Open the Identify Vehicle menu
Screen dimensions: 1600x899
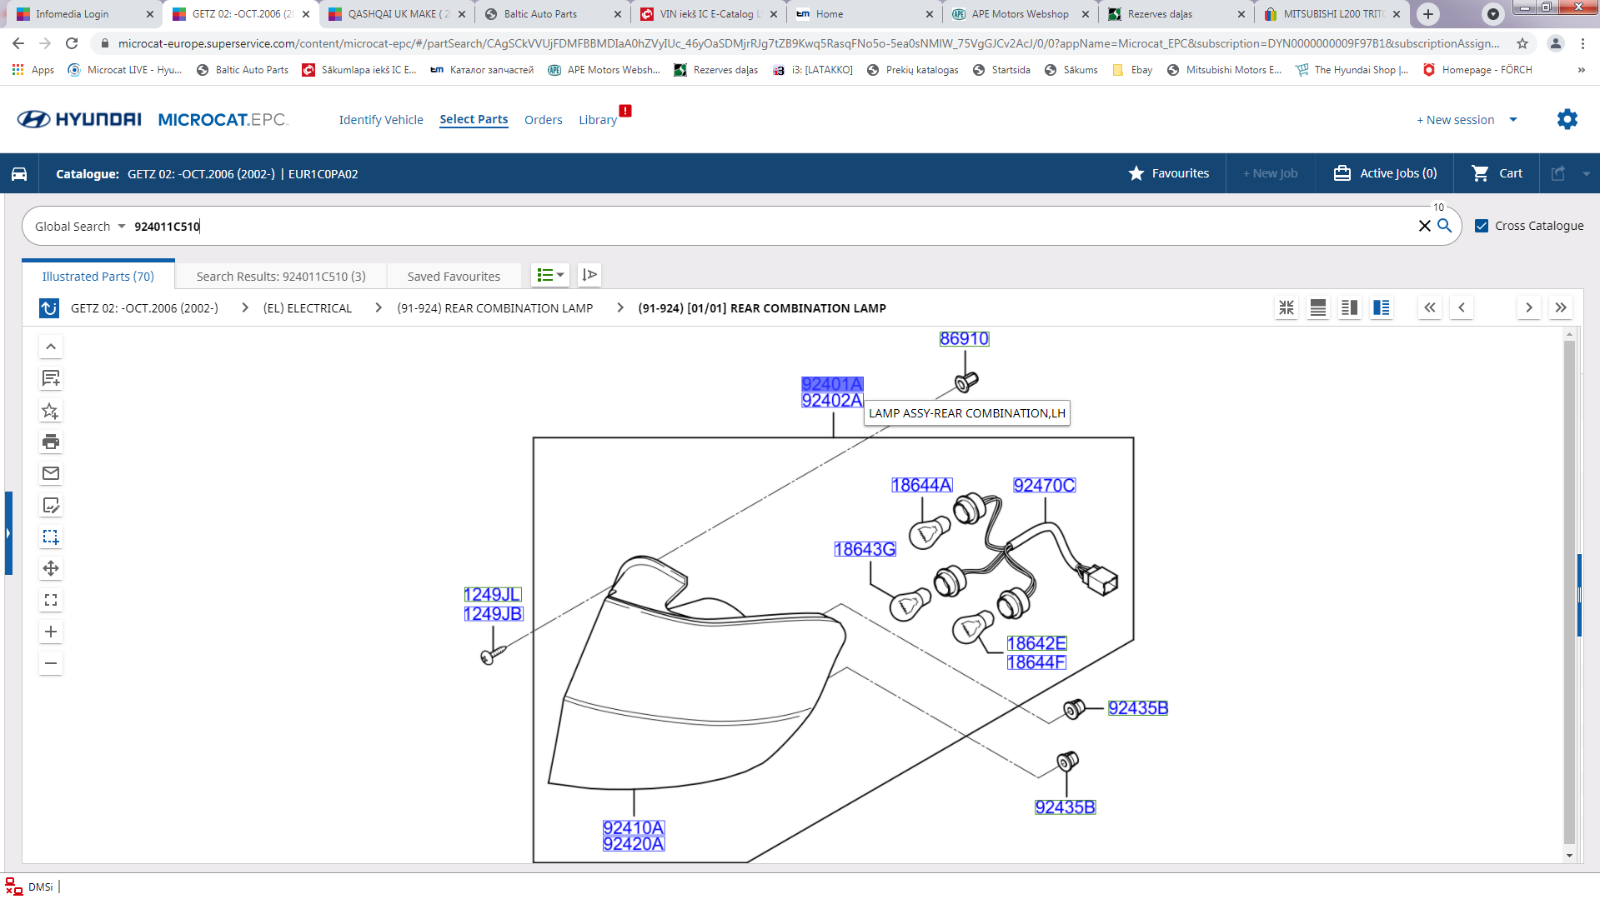pyautogui.click(x=381, y=119)
